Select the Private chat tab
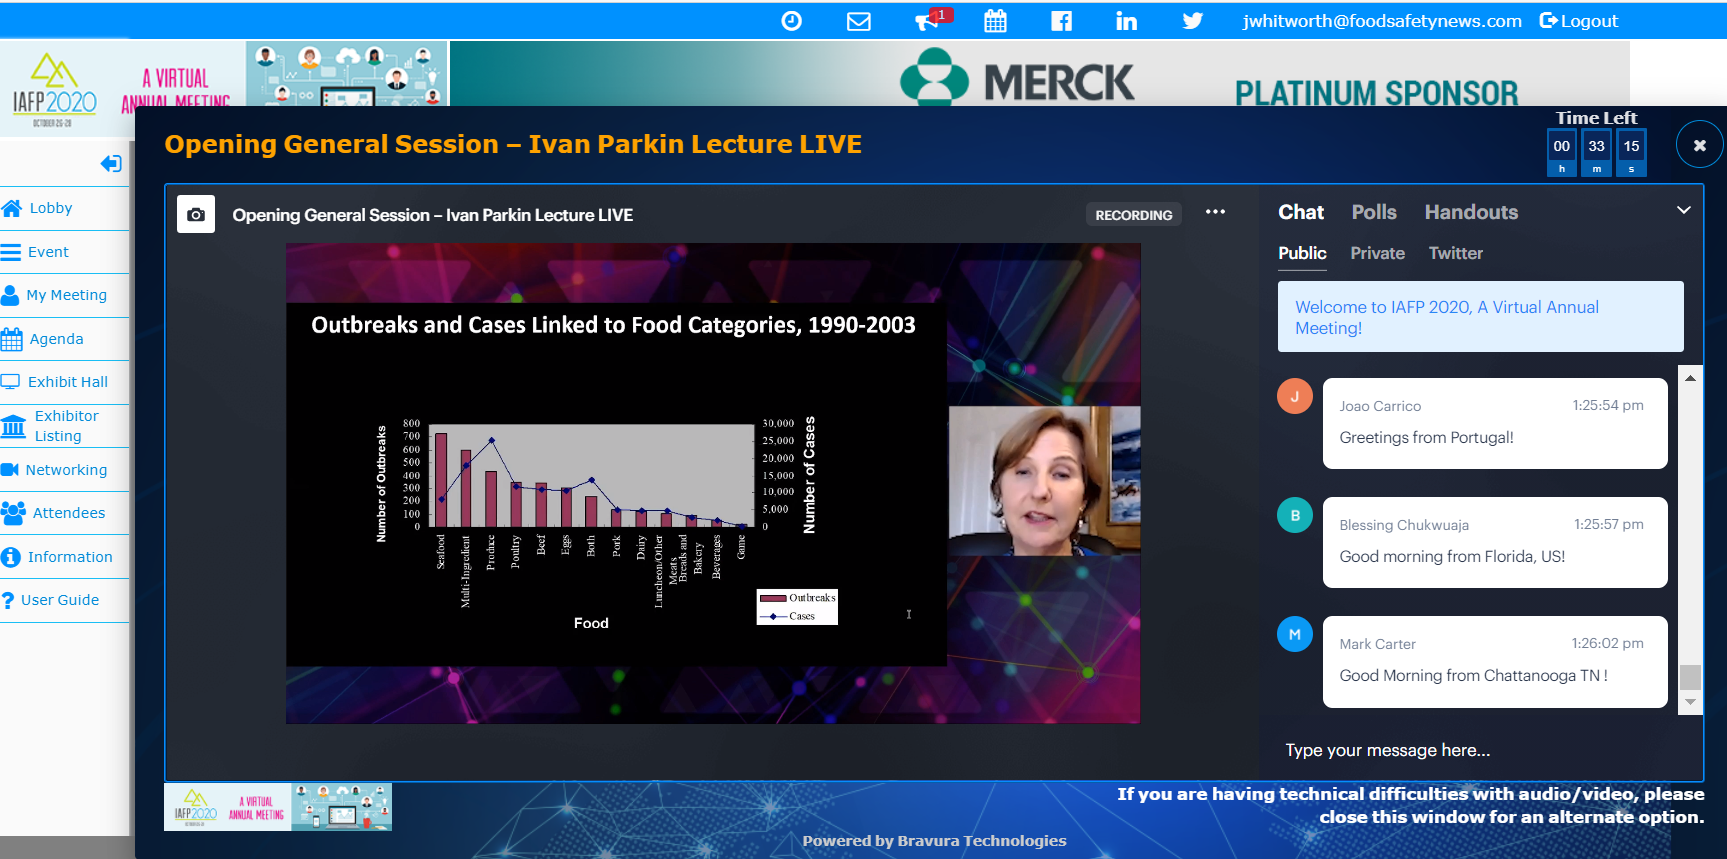This screenshot has width=1727, height=859. [x=1377, y=254]
